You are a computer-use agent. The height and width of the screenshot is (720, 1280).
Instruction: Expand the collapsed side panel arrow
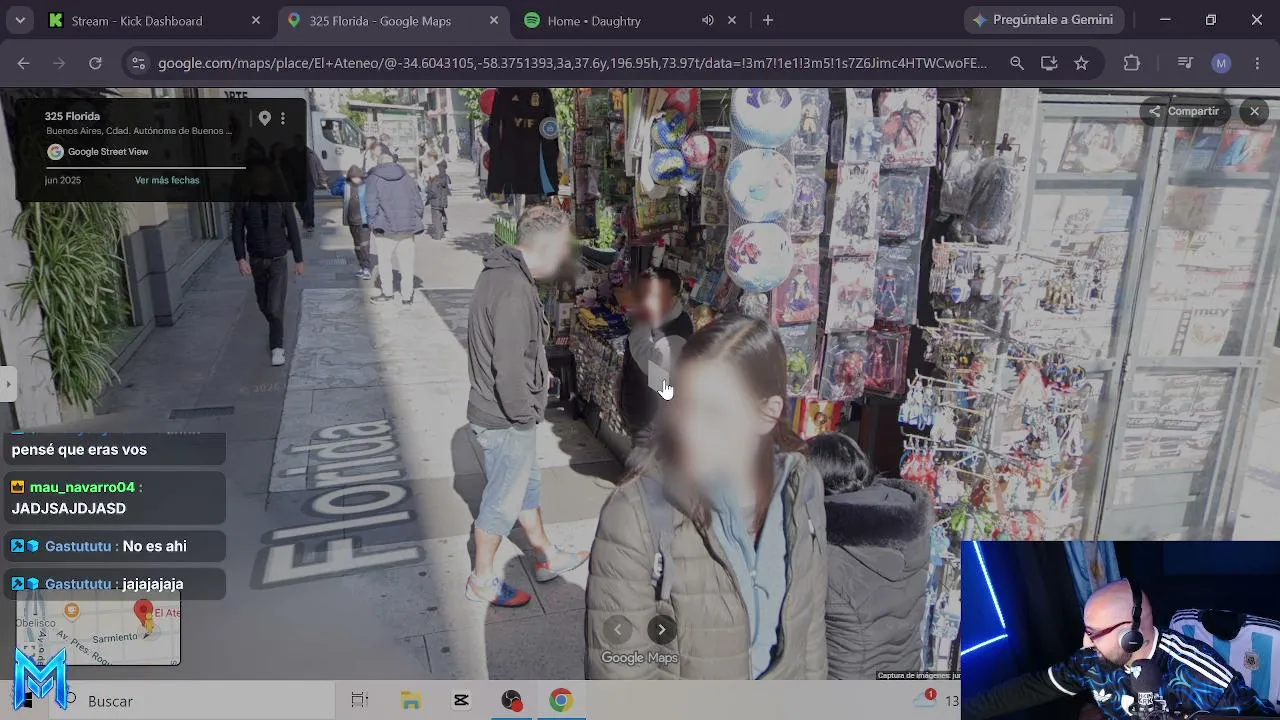point(8,383)
